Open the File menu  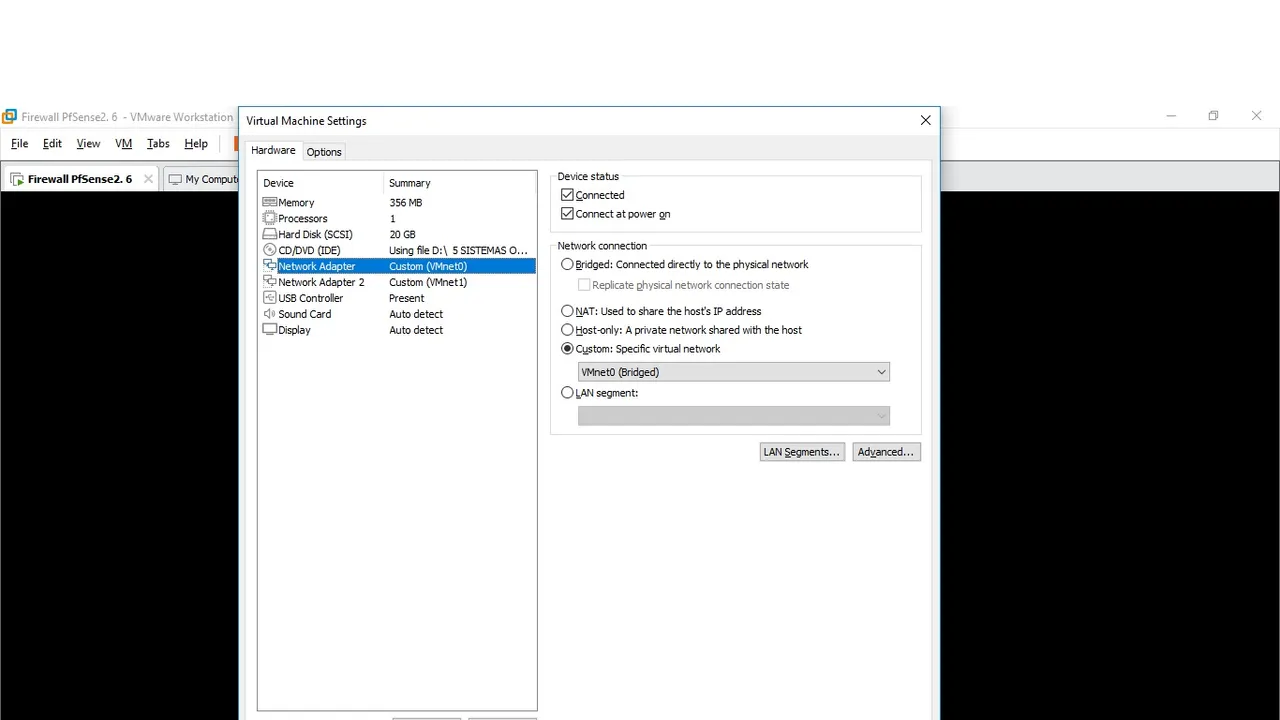pos(20,144)
